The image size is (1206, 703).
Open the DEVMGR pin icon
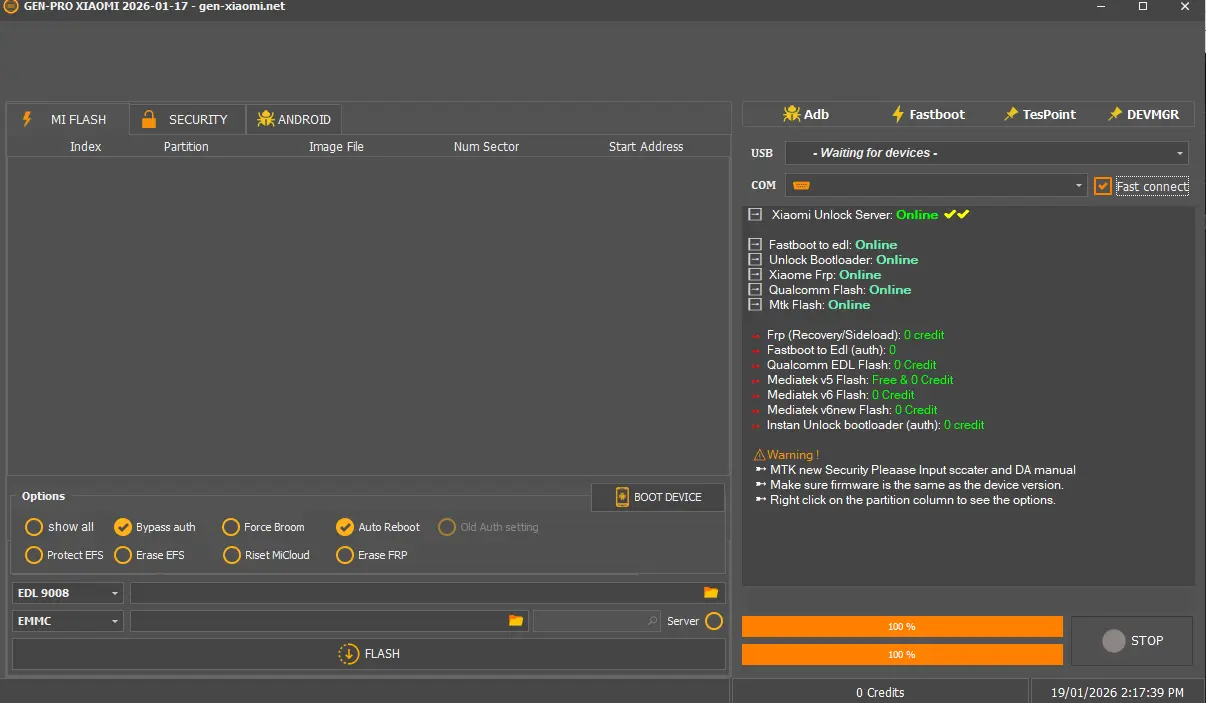1115,114
